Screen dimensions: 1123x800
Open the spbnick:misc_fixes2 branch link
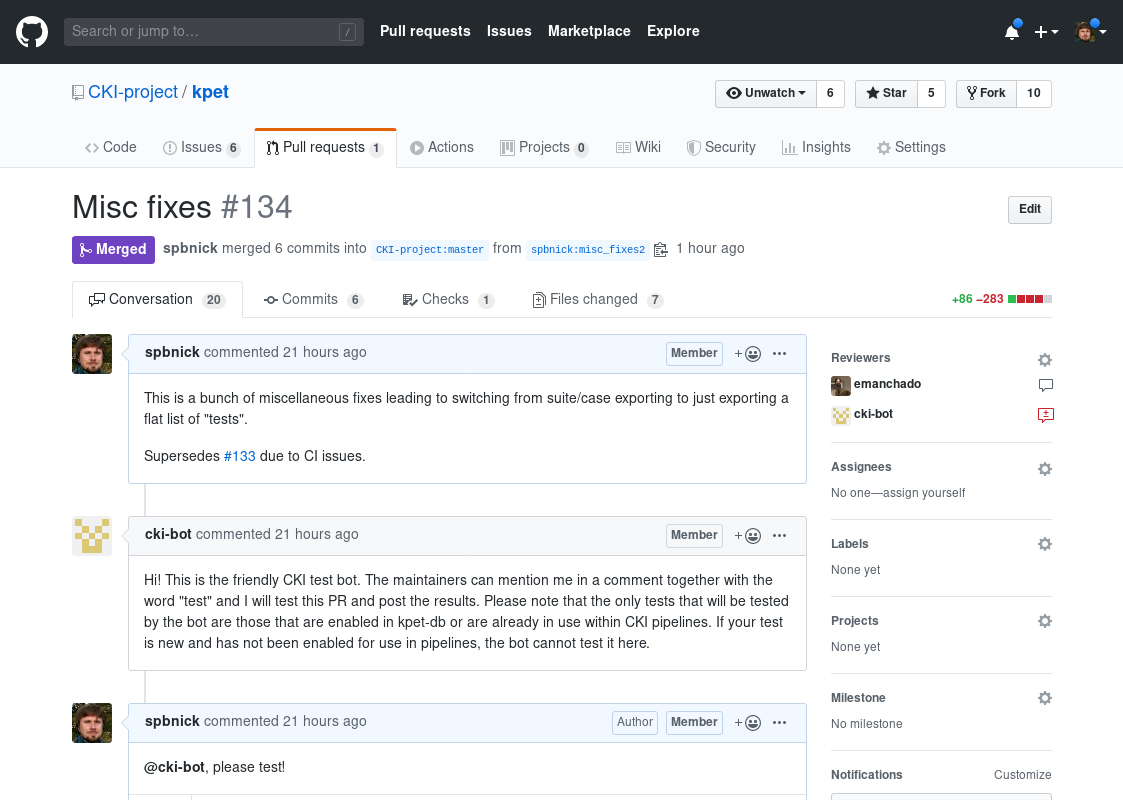[x=588, y=249]
